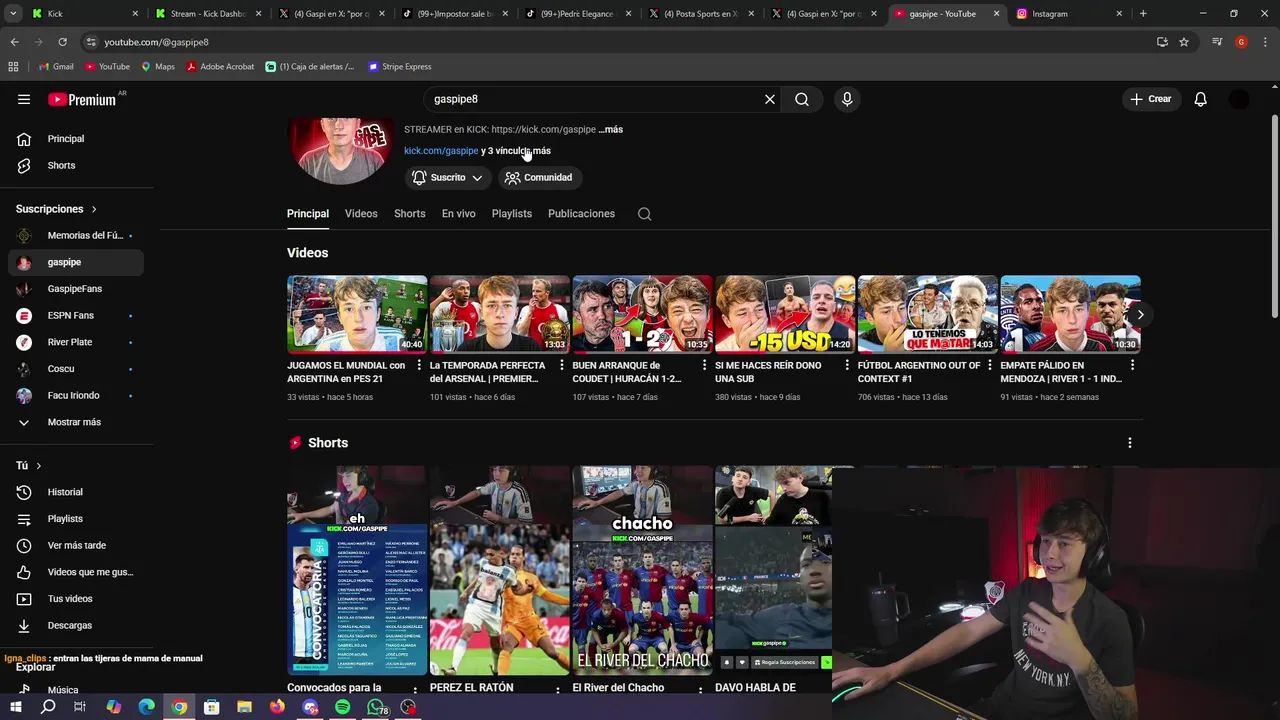Open the Comunidad button
This screenshot has width=1280, height=720.
[539, 178]
